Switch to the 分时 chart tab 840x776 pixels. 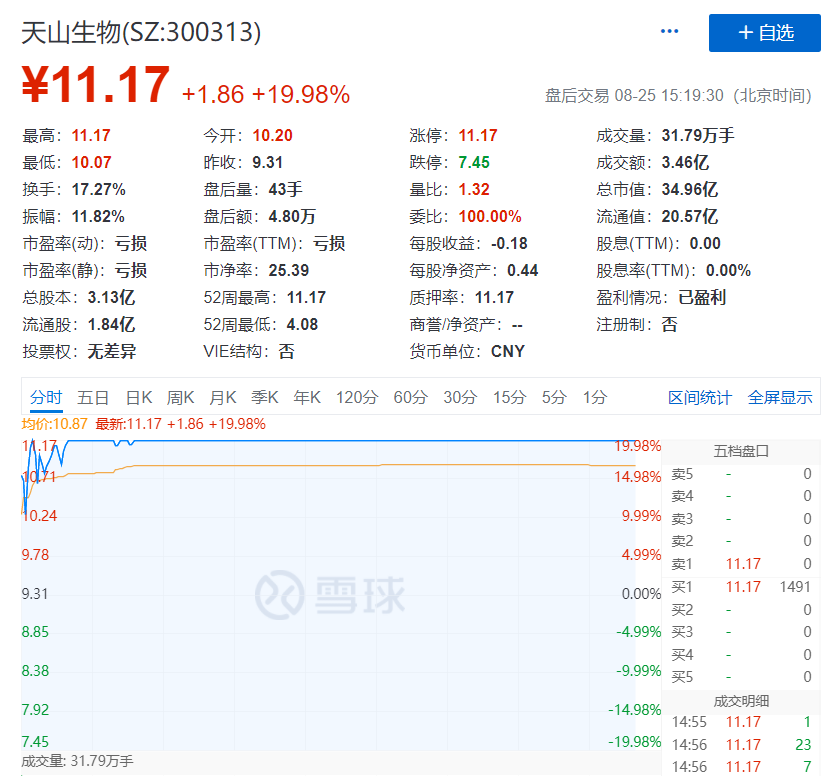tap(46, 397)
